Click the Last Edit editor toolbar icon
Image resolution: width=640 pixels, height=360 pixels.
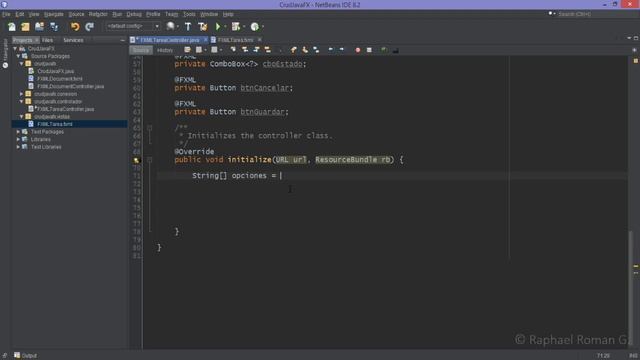coord(187,50)
